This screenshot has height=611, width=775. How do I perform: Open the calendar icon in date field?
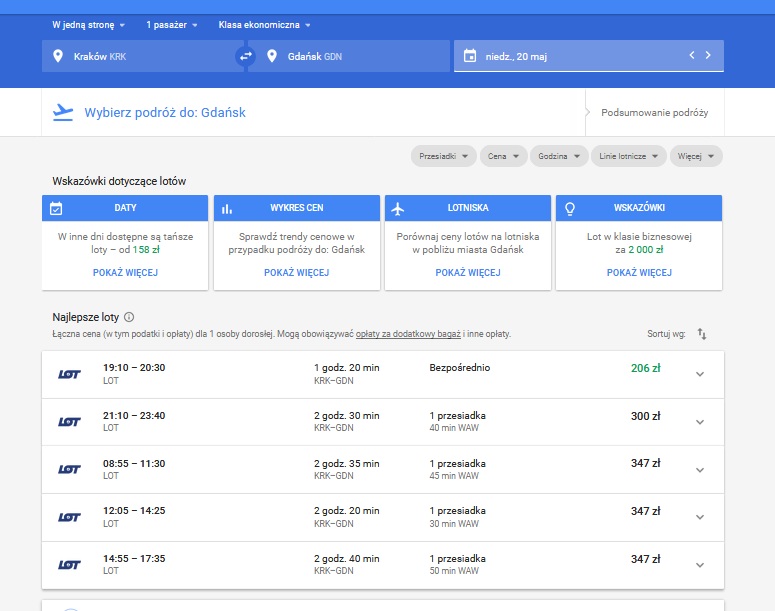point(470,56)
